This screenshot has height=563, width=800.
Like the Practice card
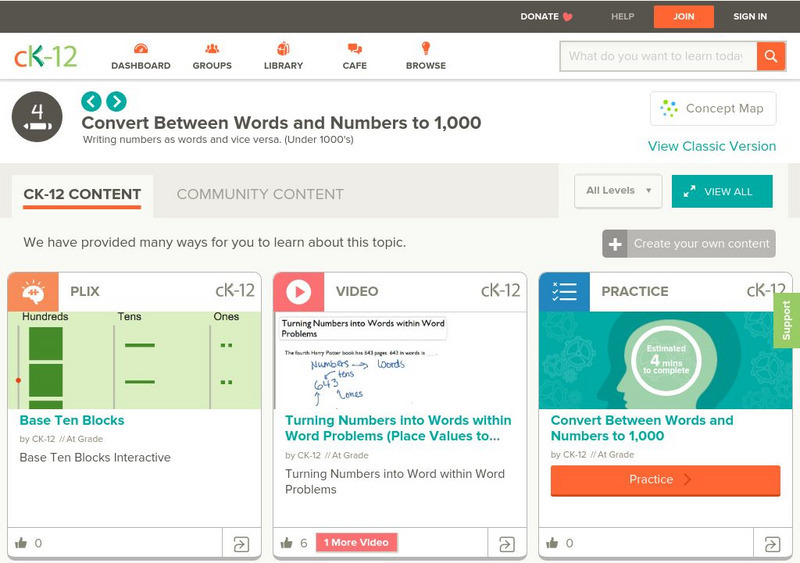click(x=553, y=543)
